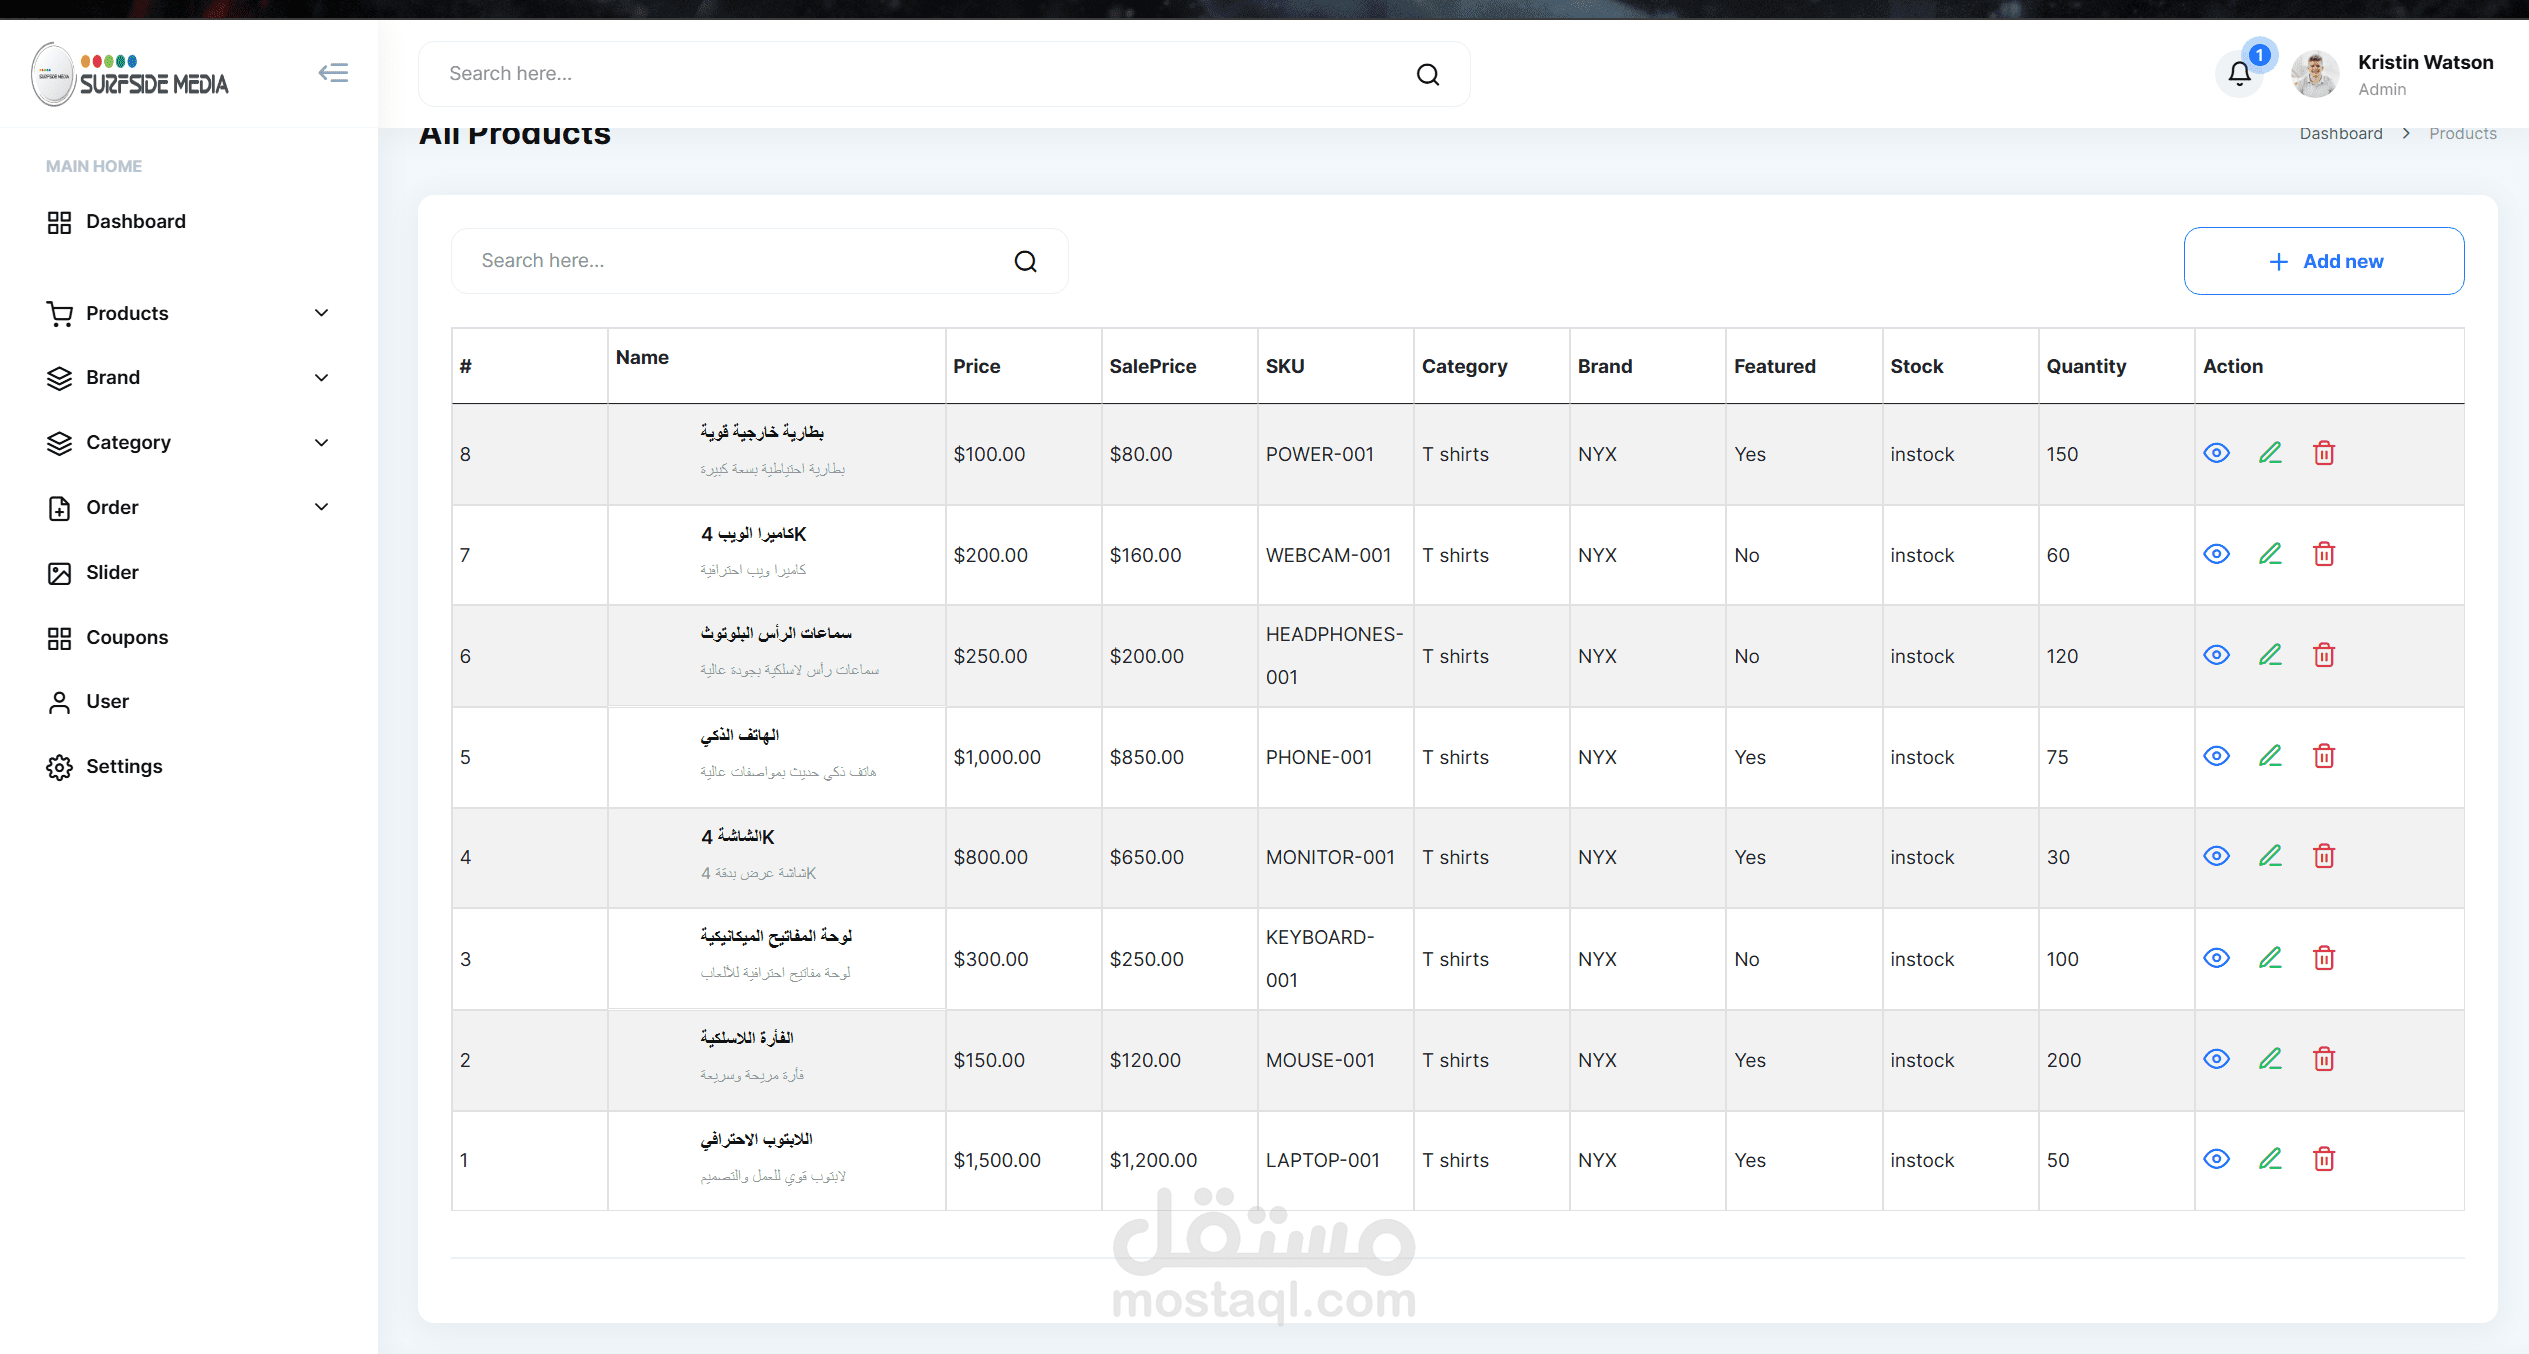View PHONE-001 product via eye icon
Viewport: 2529px width, 1354px height.
(2216, 756)
